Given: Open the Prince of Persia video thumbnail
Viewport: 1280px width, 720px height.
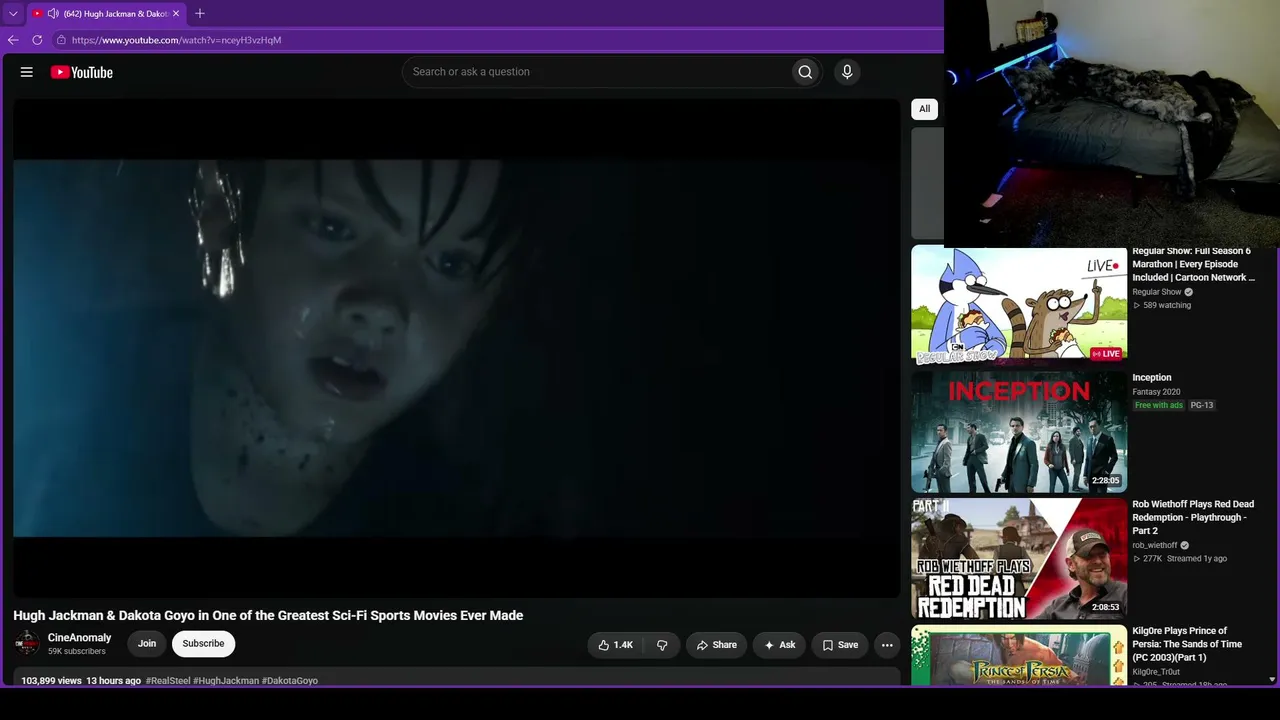Looking at the screenshot, I should pos(1019,656).
